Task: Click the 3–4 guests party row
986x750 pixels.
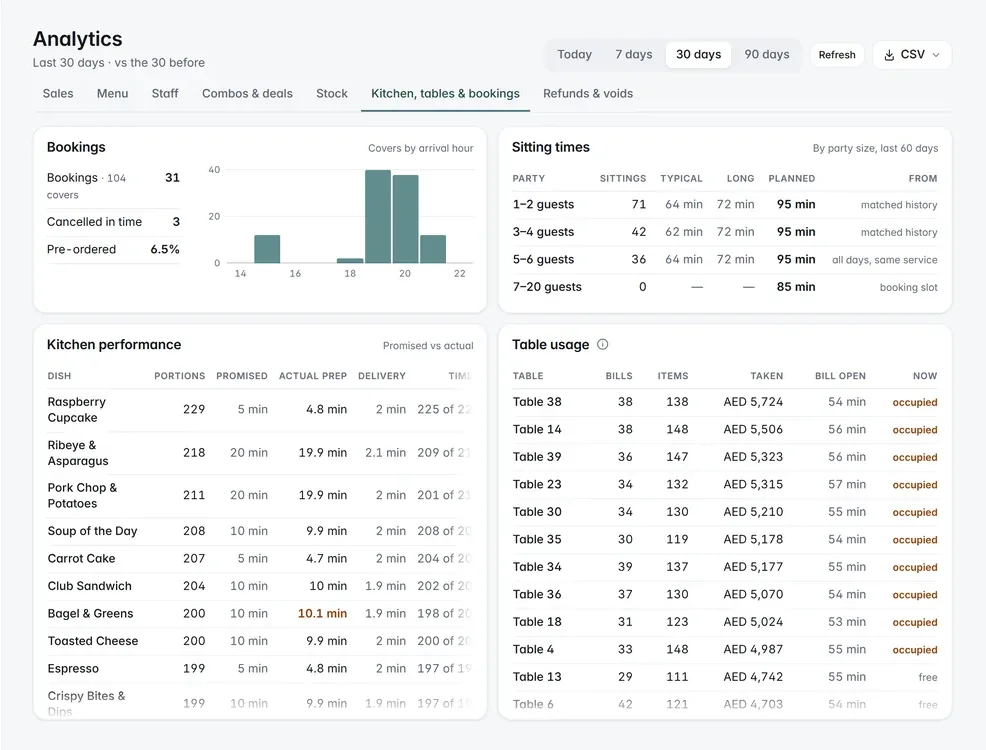Action: point(724,232)
